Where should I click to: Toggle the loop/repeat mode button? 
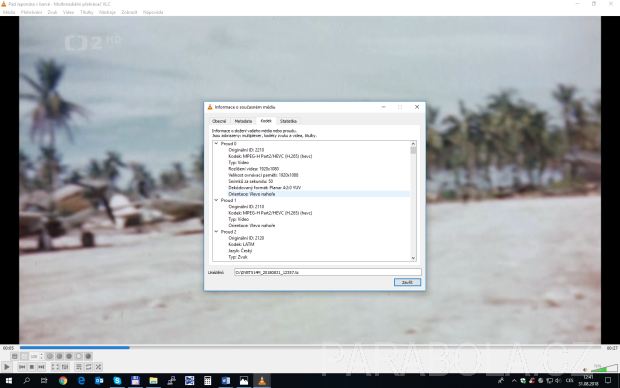point(88,367)
